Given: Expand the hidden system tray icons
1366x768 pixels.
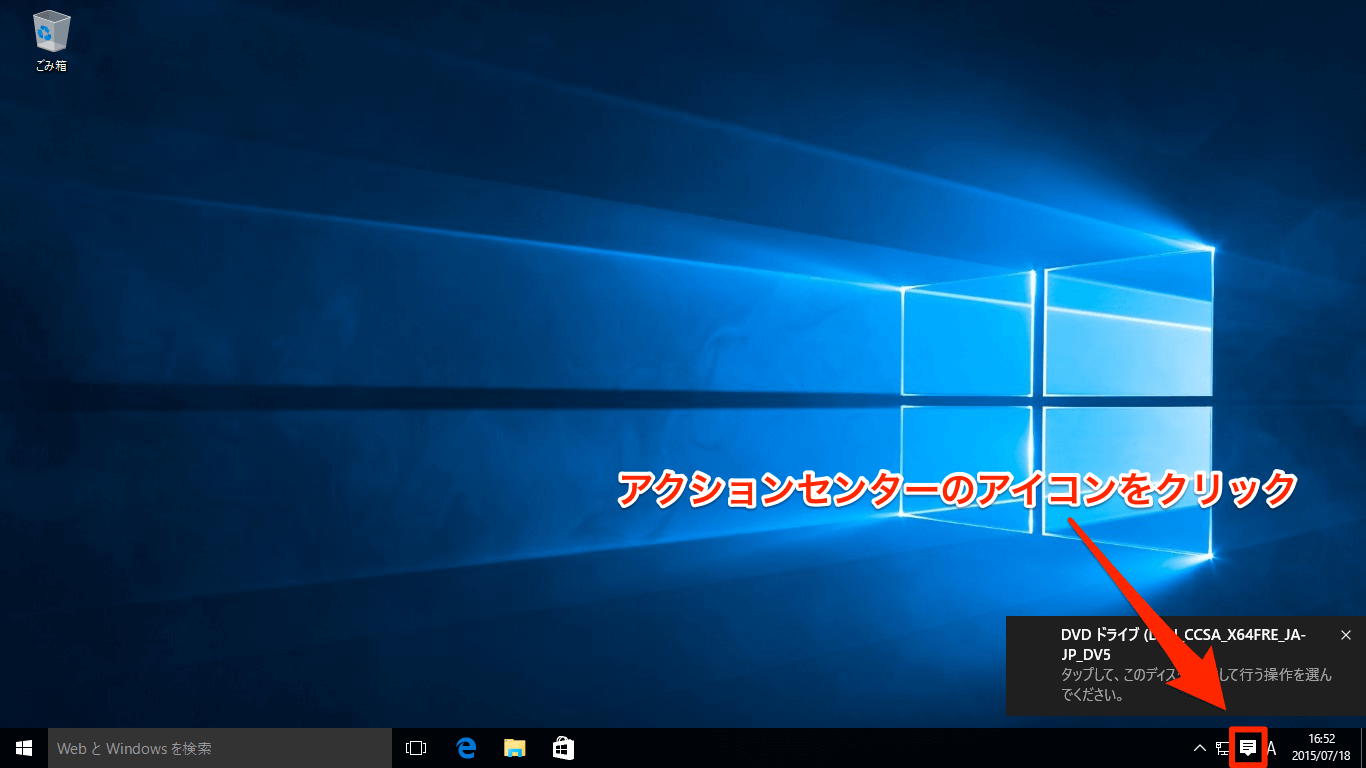Looking at the screenshot, I should click(x=1200, y=748).
